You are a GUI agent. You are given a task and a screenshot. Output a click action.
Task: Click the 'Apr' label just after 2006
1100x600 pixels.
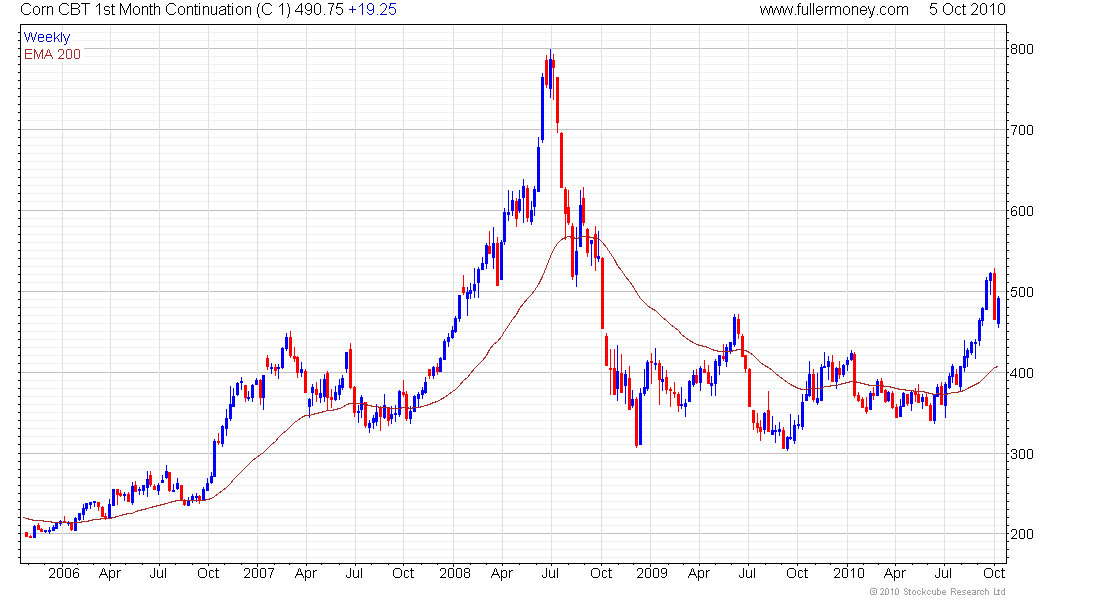[110, 573]
